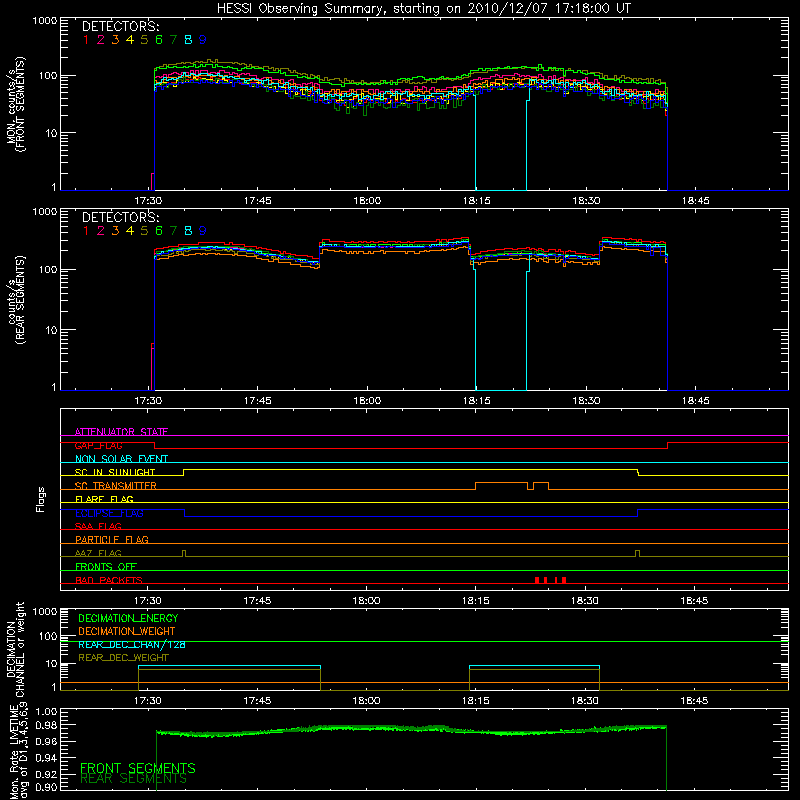Click detector 5 legend in front segments panel
The image size is (800, 800).
click(x=144, y=39)
